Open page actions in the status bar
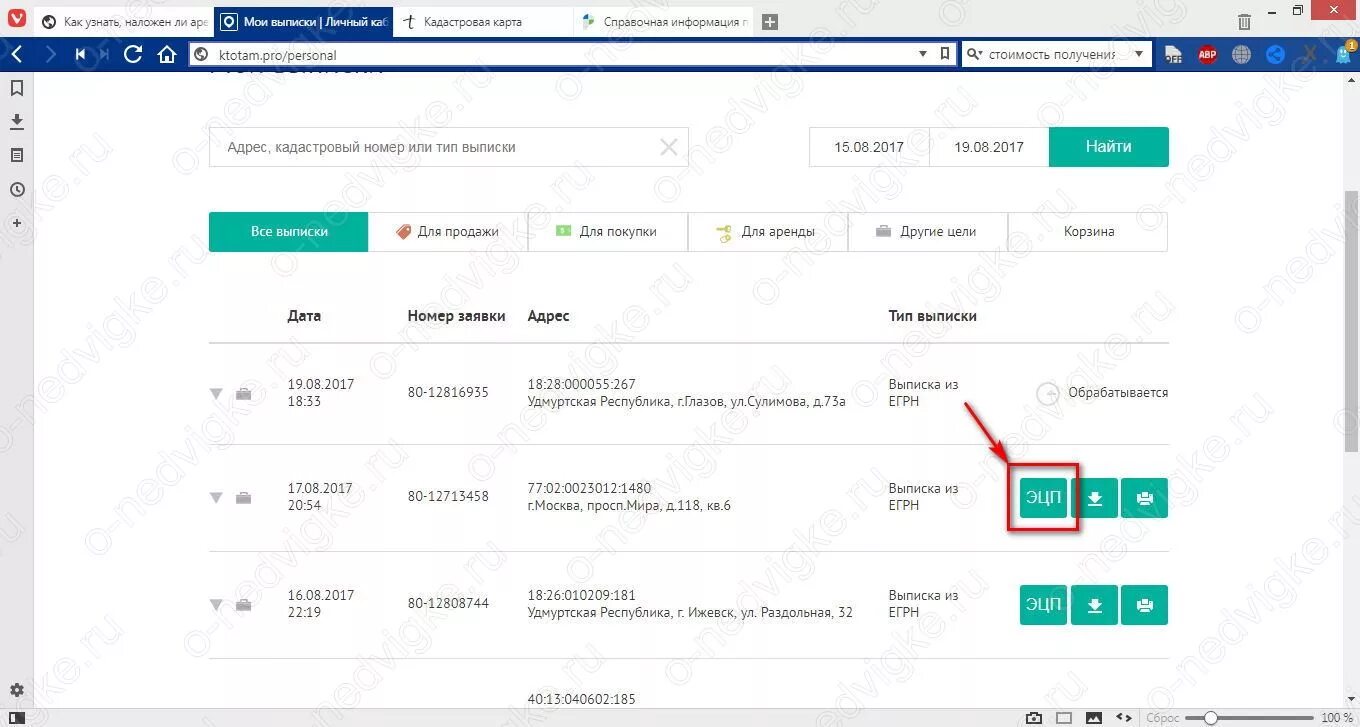 (1124, 717)
